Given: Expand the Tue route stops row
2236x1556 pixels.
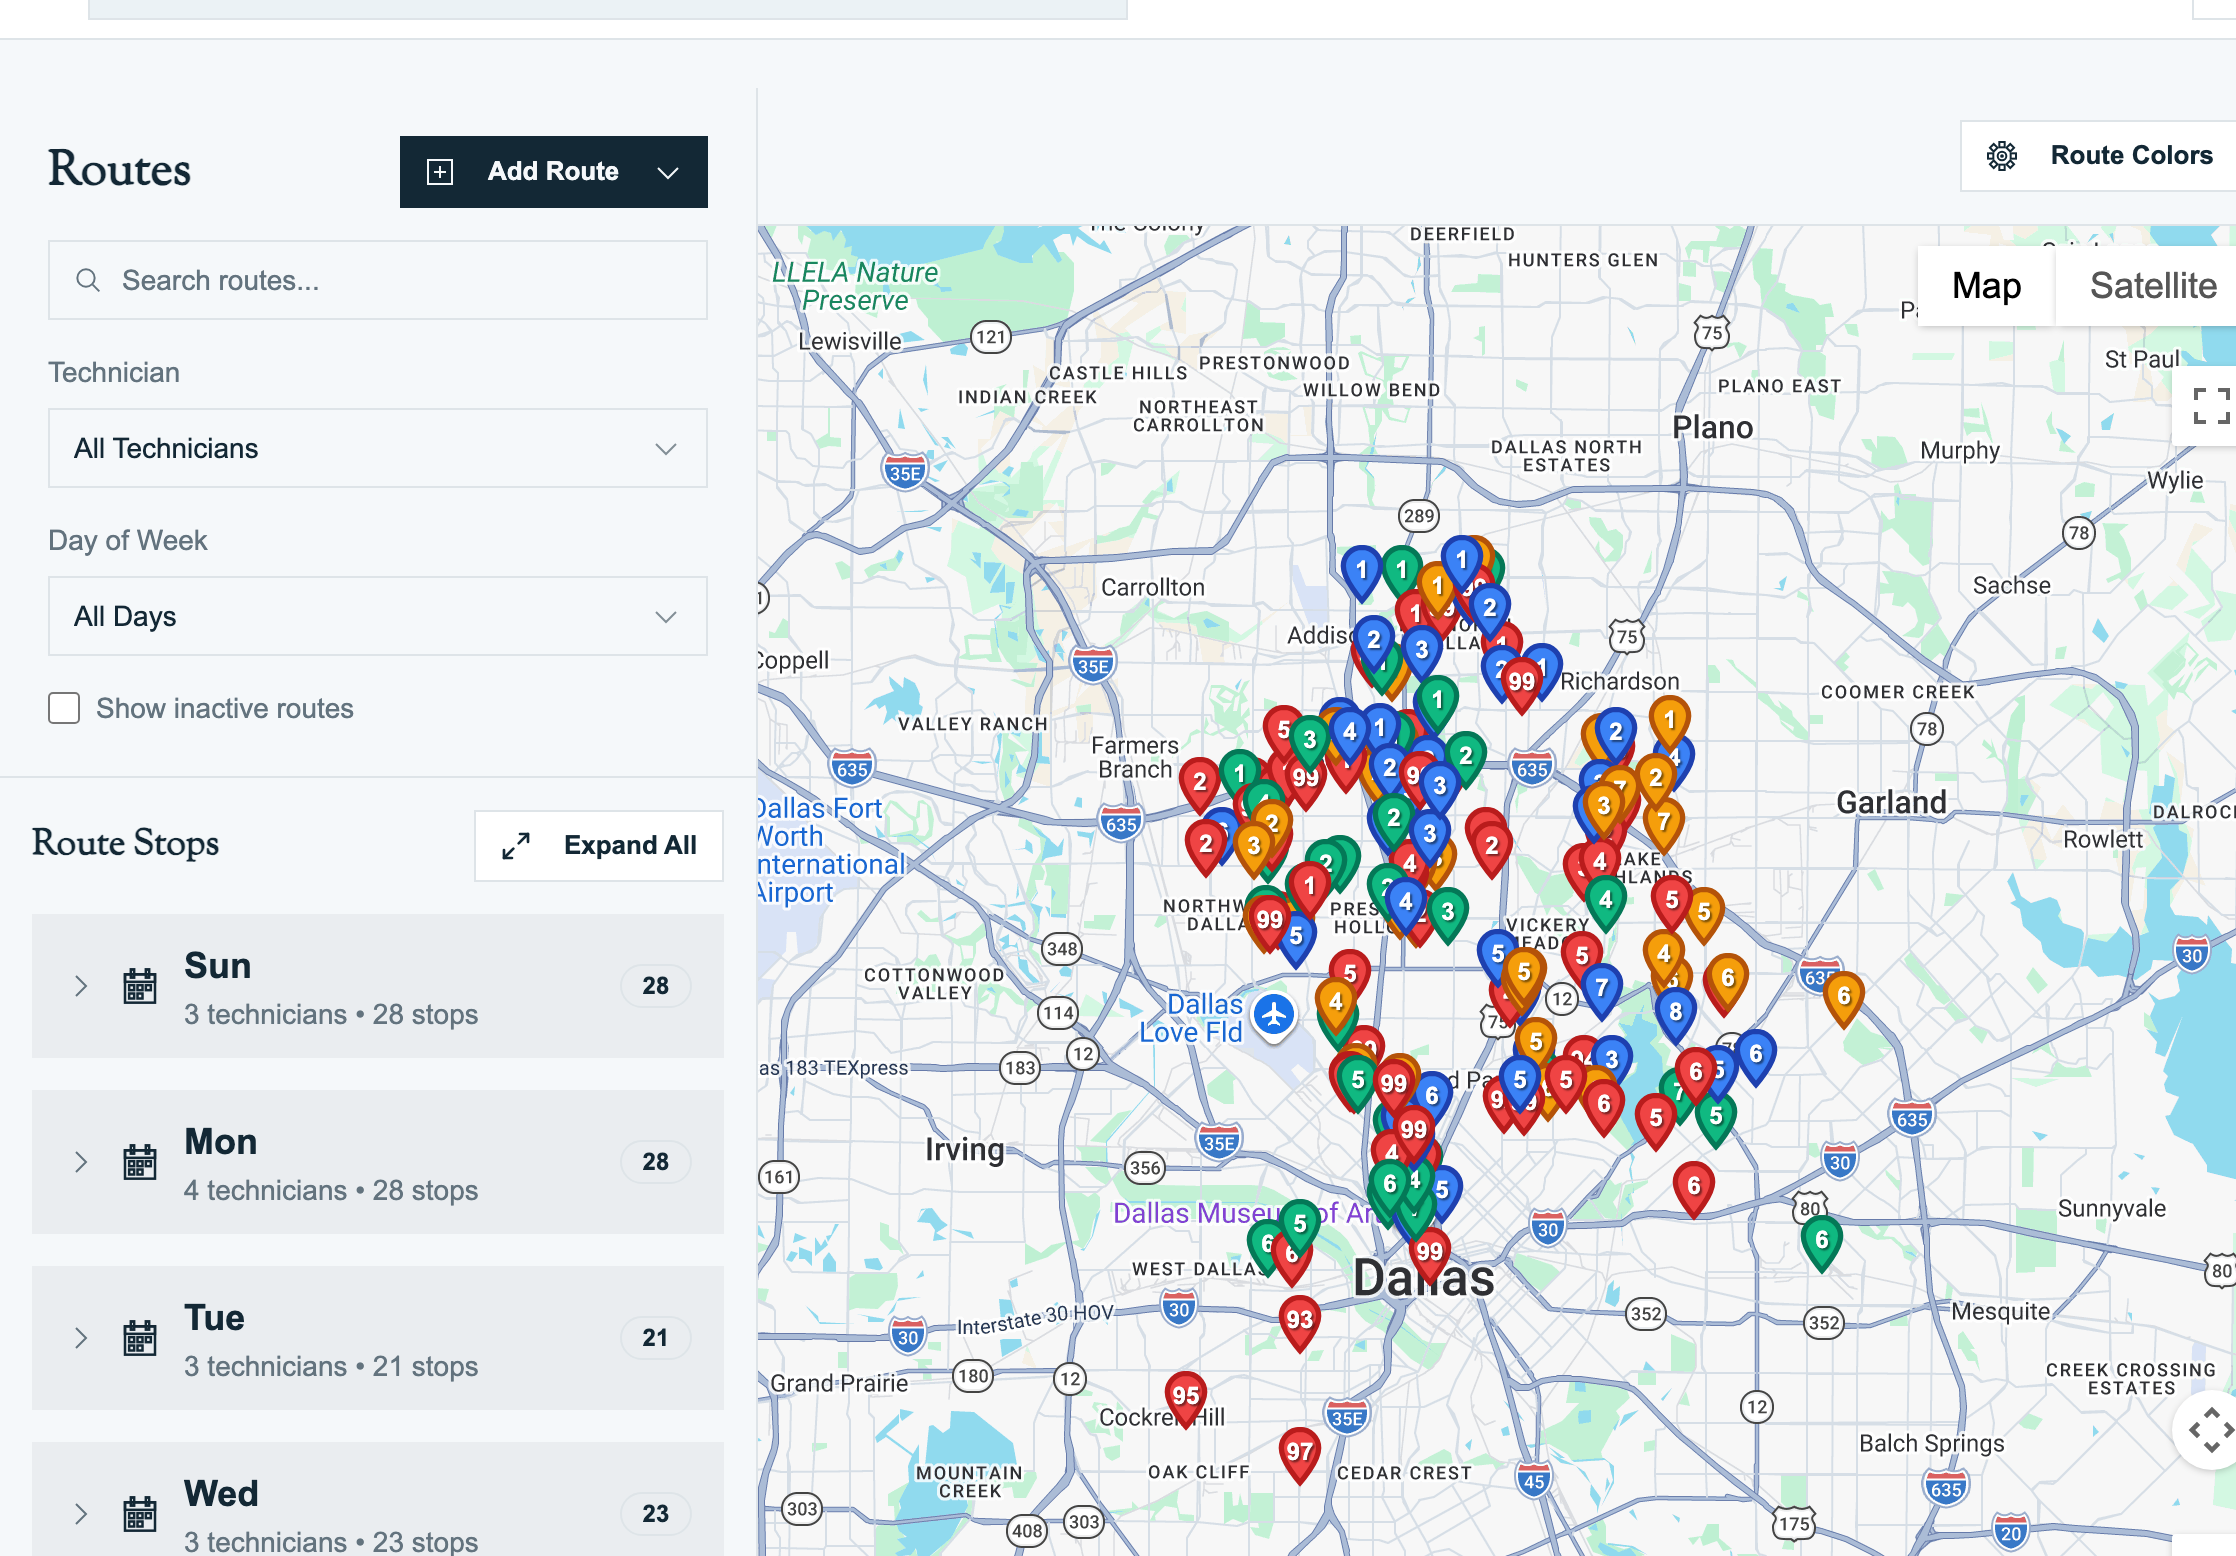Looking at the screenshot, I should (378, 1338).
